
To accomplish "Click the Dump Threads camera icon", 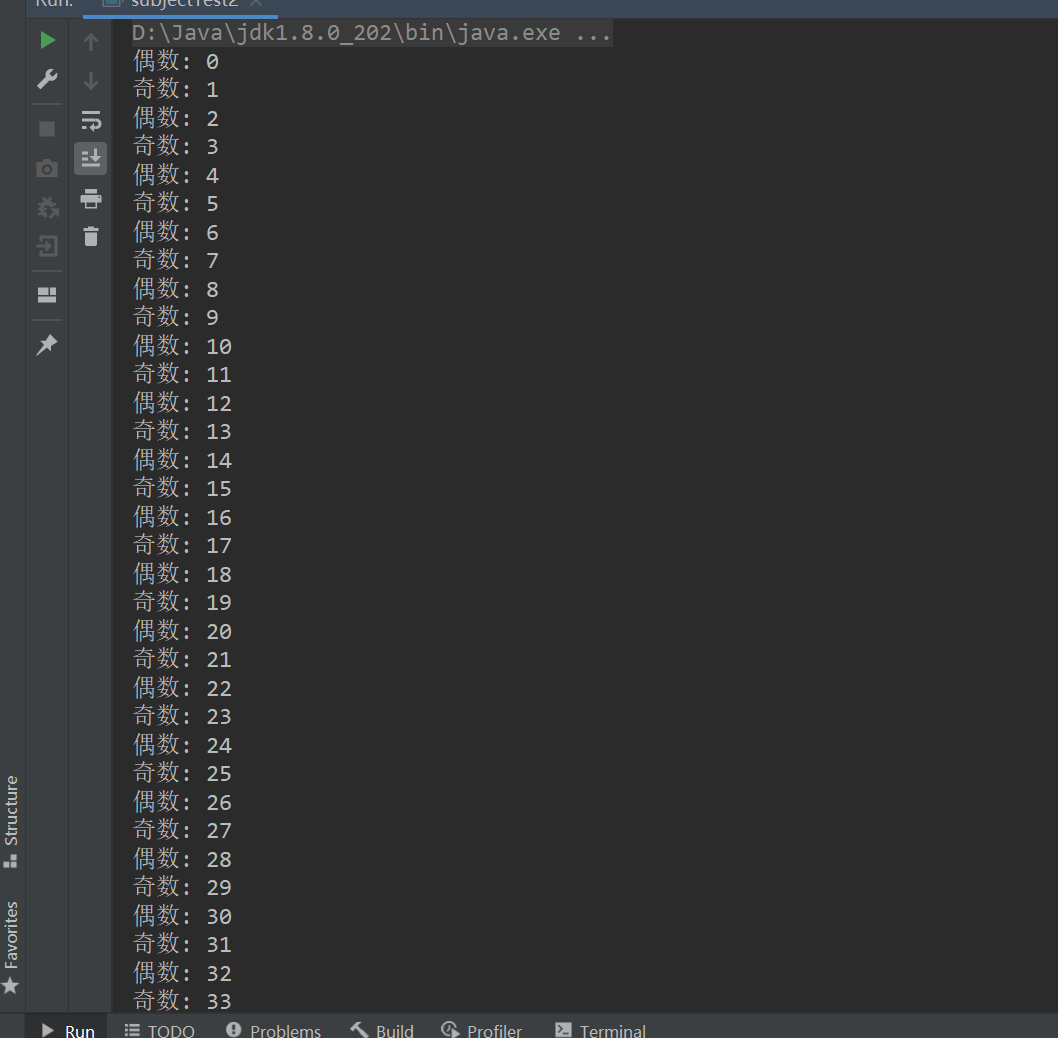I will 47,168.
